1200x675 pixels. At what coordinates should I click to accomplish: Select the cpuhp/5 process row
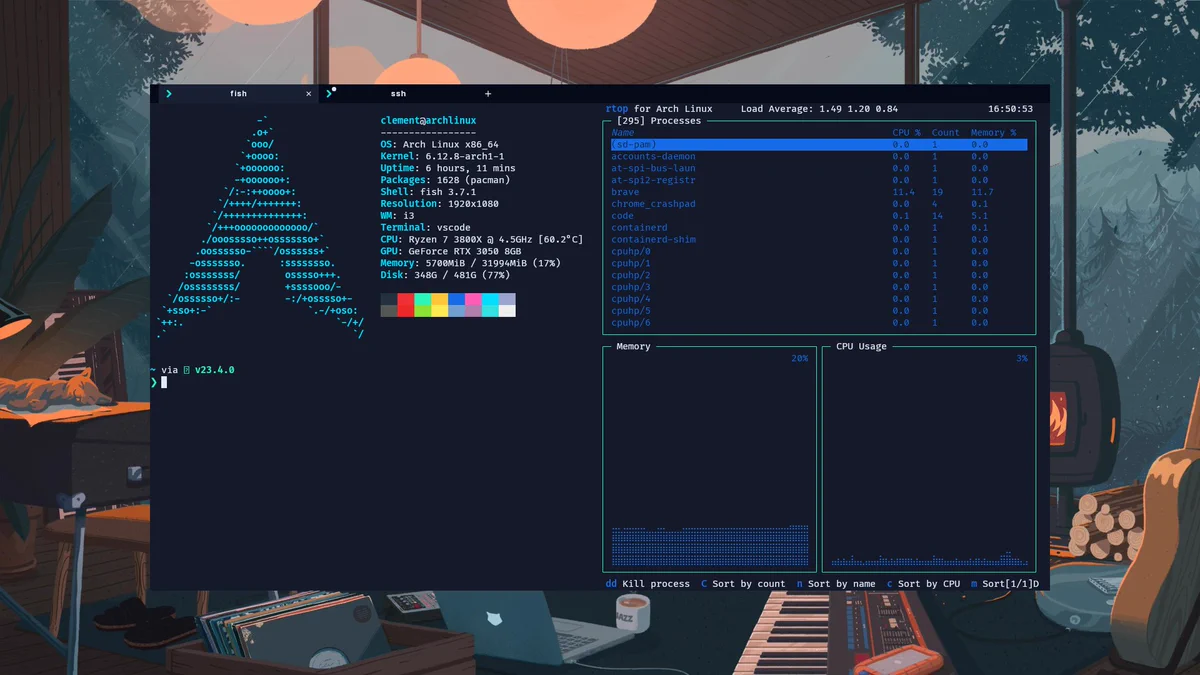pyautogui.click(x=819, y=311)
